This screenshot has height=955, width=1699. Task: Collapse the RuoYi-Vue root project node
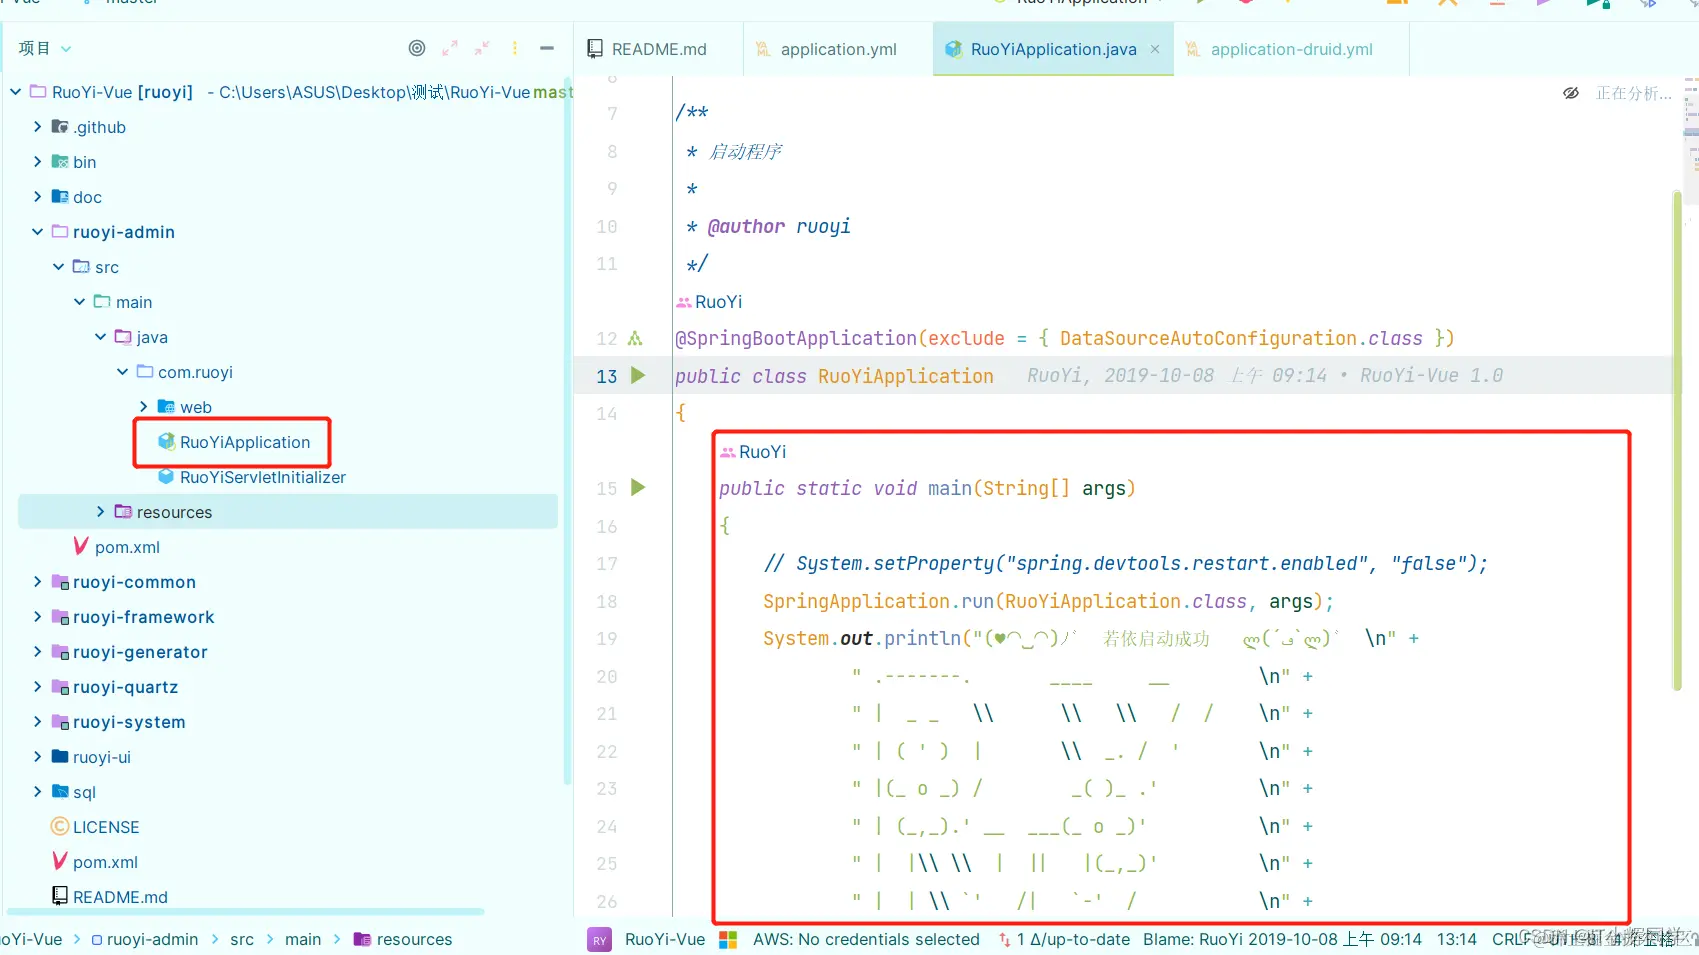tap(16, 92)
